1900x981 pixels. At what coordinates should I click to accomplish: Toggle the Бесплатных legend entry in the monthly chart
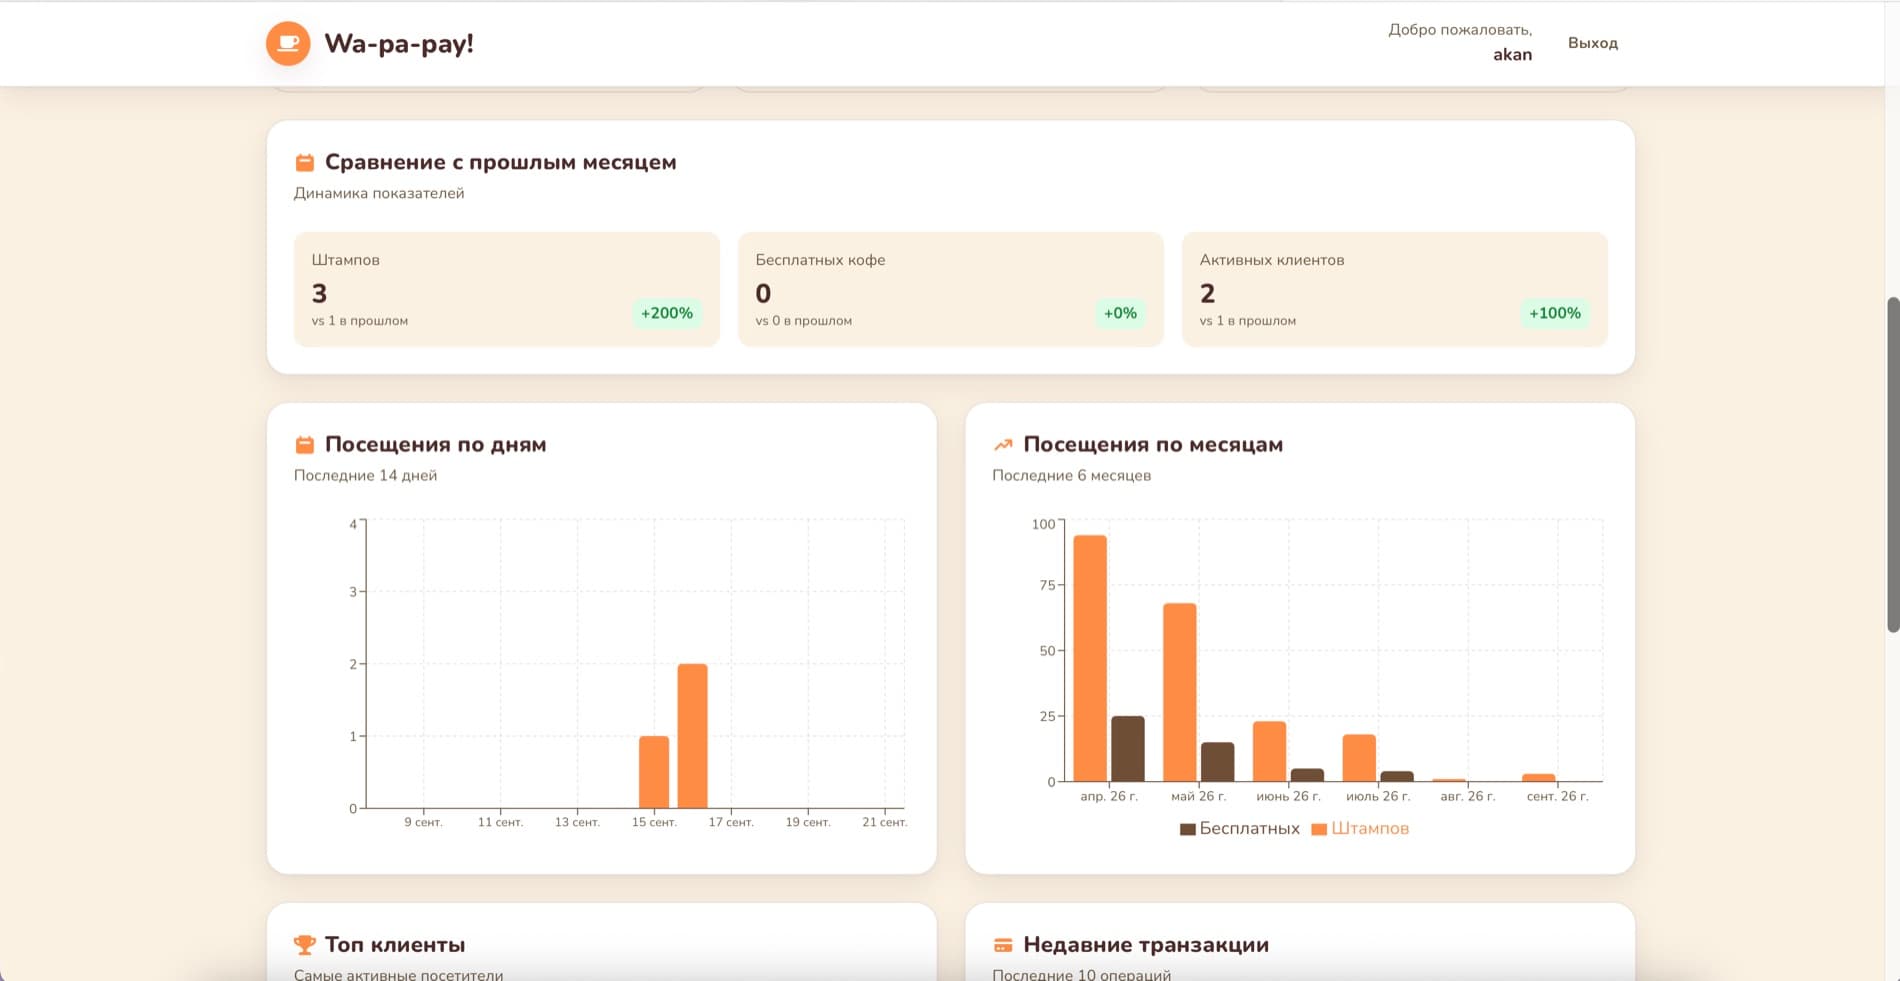pyautogui.click(x=1240, y=829)
